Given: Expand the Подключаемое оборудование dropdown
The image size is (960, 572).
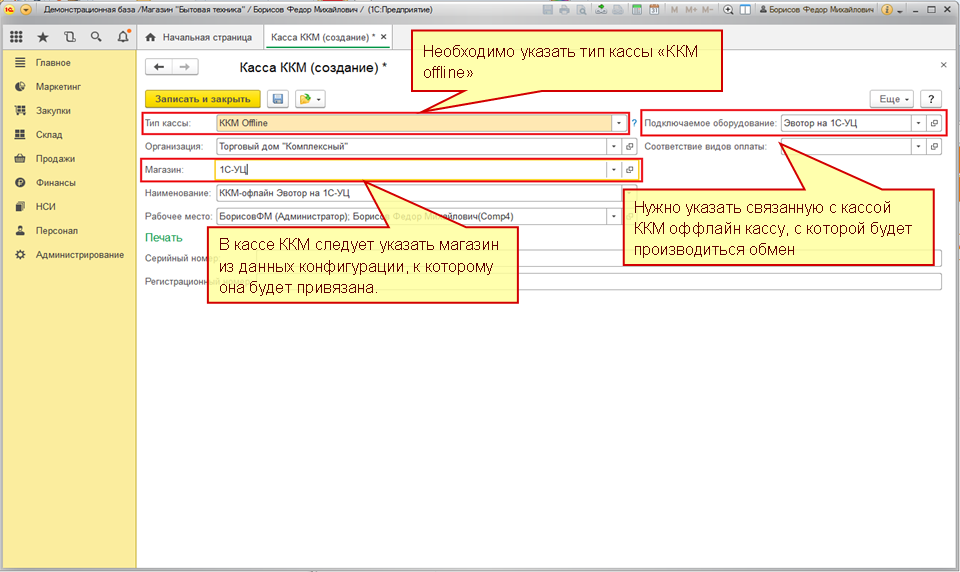Looking at the screenshot, I should click(x=918, y=123).
